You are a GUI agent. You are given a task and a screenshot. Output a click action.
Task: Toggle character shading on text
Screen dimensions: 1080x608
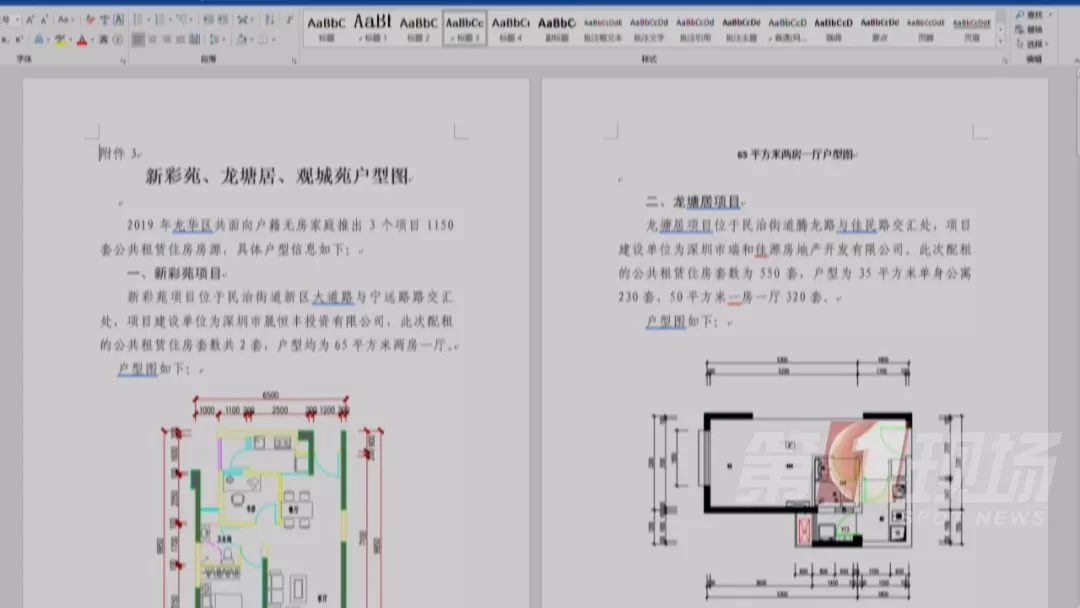pos(101,39)
